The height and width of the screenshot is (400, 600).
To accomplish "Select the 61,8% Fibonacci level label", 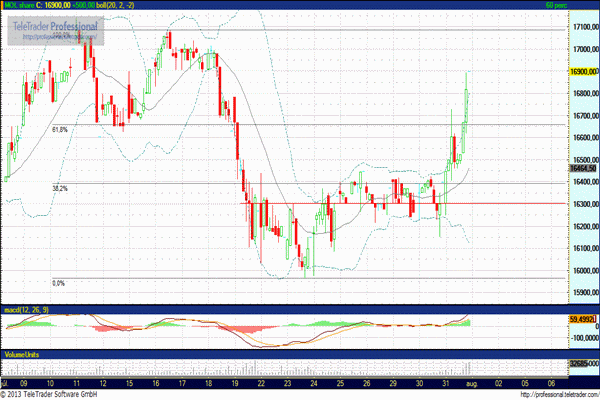I will (x=59, y=129).
